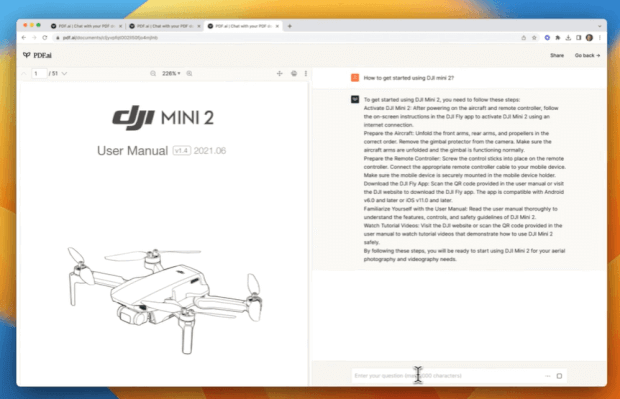Expand the tab search chevron
This screenshot has height=399, width=620.
tap(600, 26)
